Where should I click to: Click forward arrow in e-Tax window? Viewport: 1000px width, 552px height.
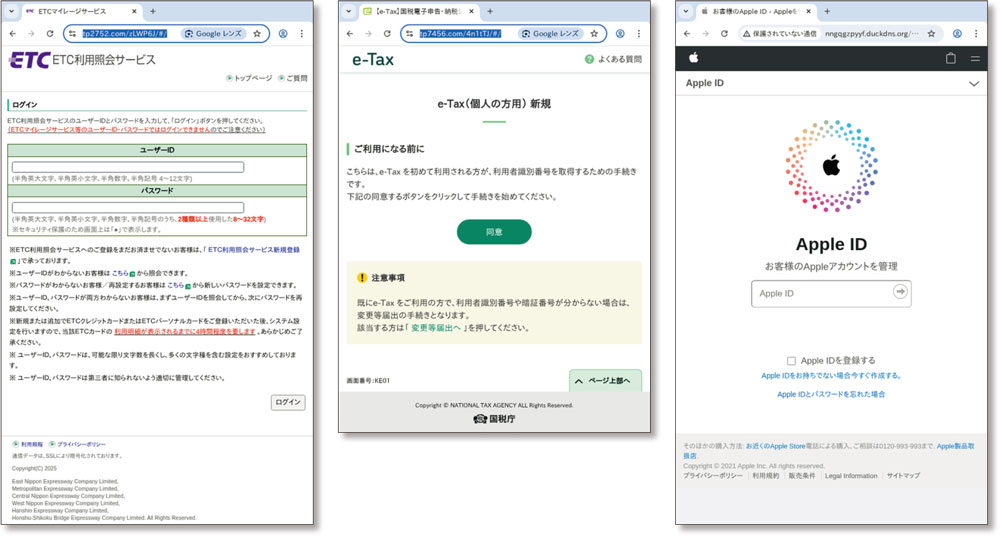coord(368,34)
